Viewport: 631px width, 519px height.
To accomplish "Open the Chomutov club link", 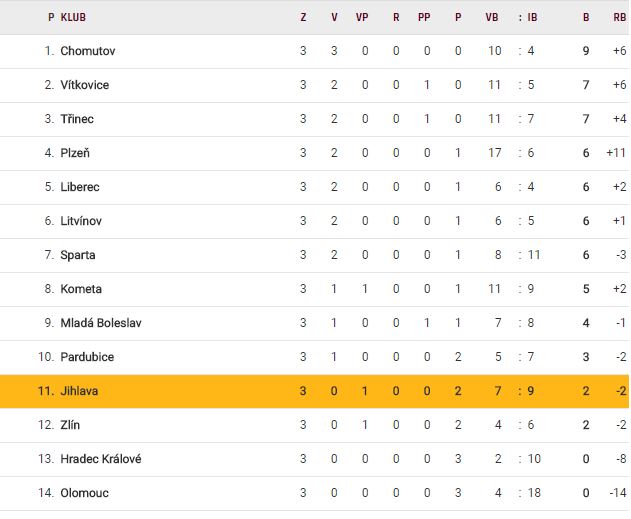I will 88,51.
